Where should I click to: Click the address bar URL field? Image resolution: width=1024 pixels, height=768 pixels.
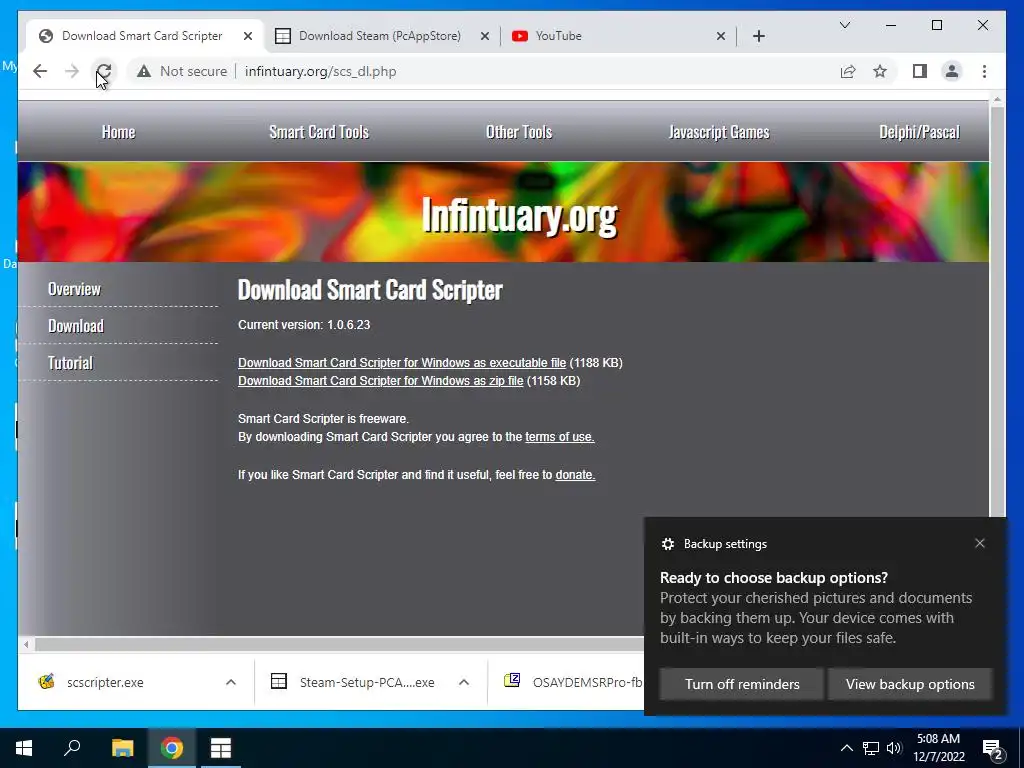(320, 71)
